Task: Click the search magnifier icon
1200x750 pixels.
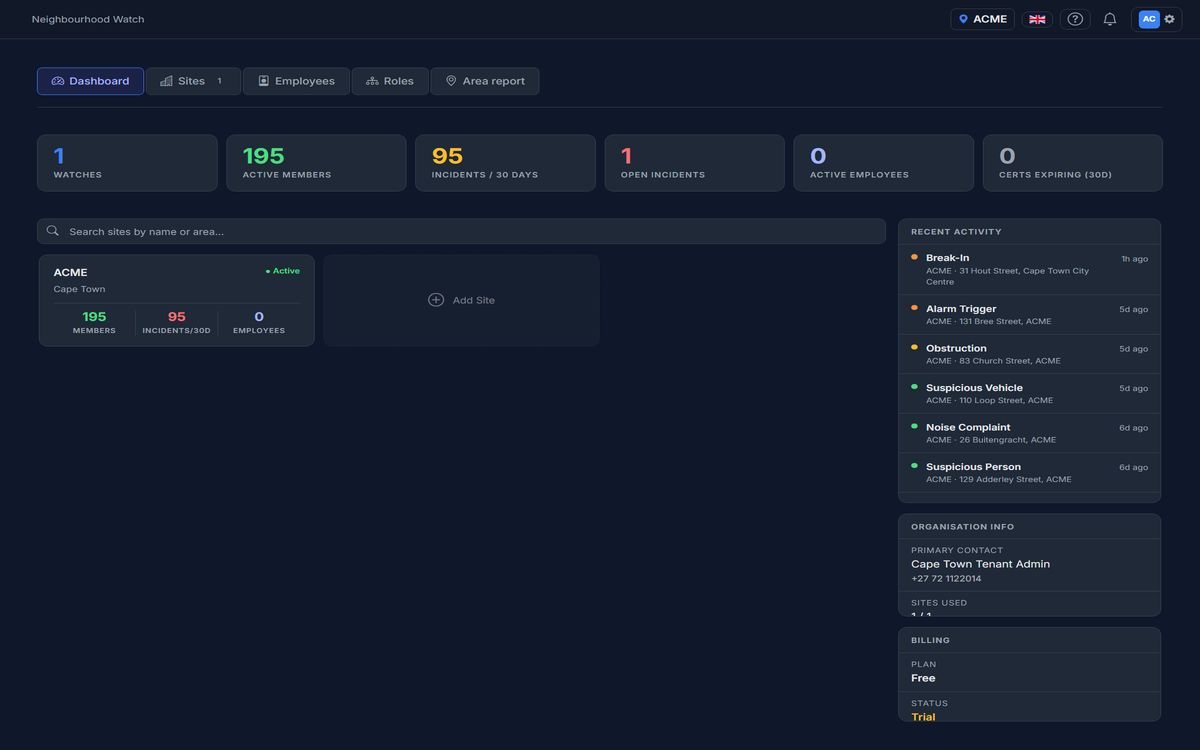Action: pos(53,231)
